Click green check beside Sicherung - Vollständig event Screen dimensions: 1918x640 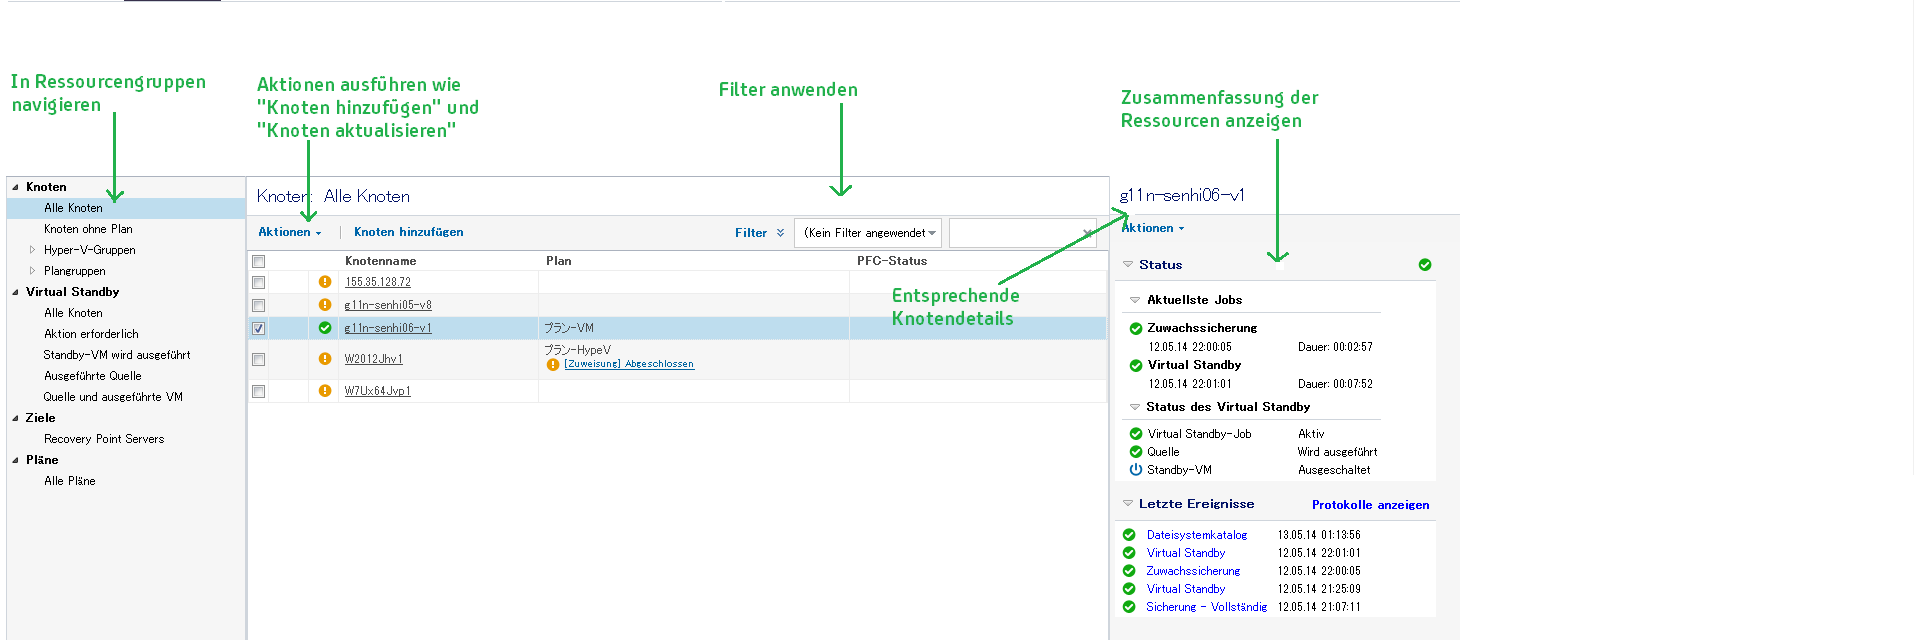(1129, 607)
